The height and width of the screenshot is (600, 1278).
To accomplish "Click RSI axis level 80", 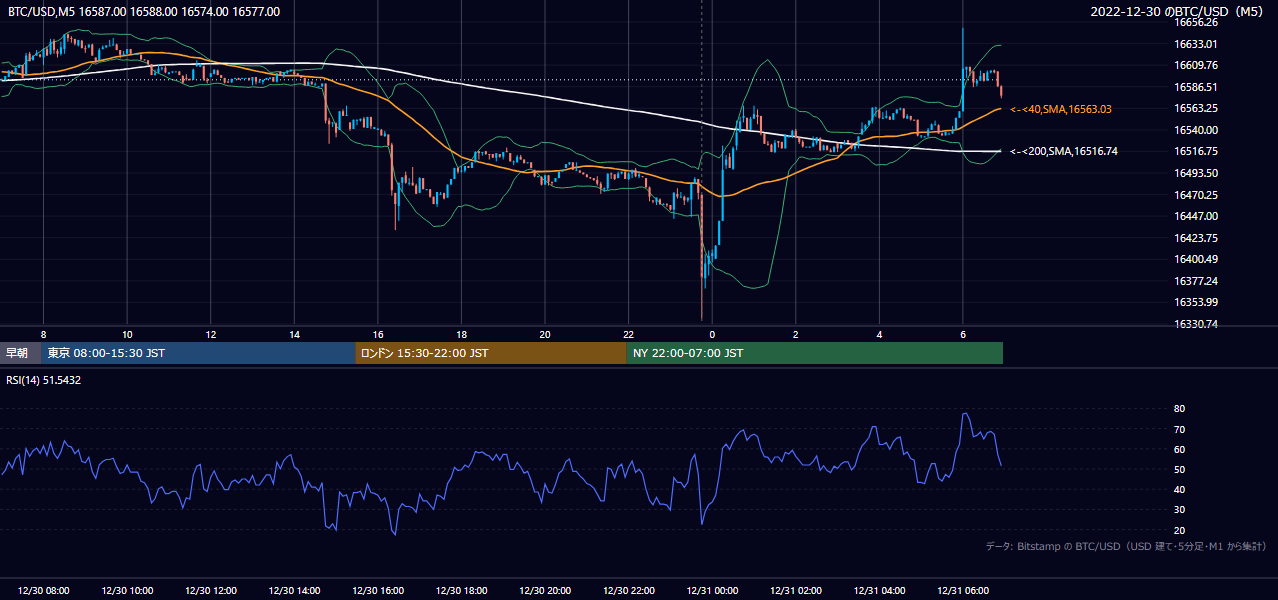I will [1180, 409].
